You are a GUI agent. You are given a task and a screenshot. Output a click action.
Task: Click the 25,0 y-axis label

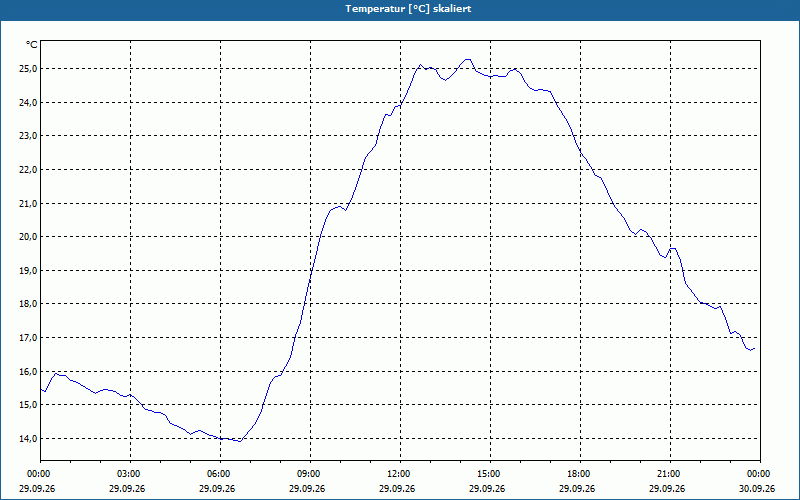[30, 69]
